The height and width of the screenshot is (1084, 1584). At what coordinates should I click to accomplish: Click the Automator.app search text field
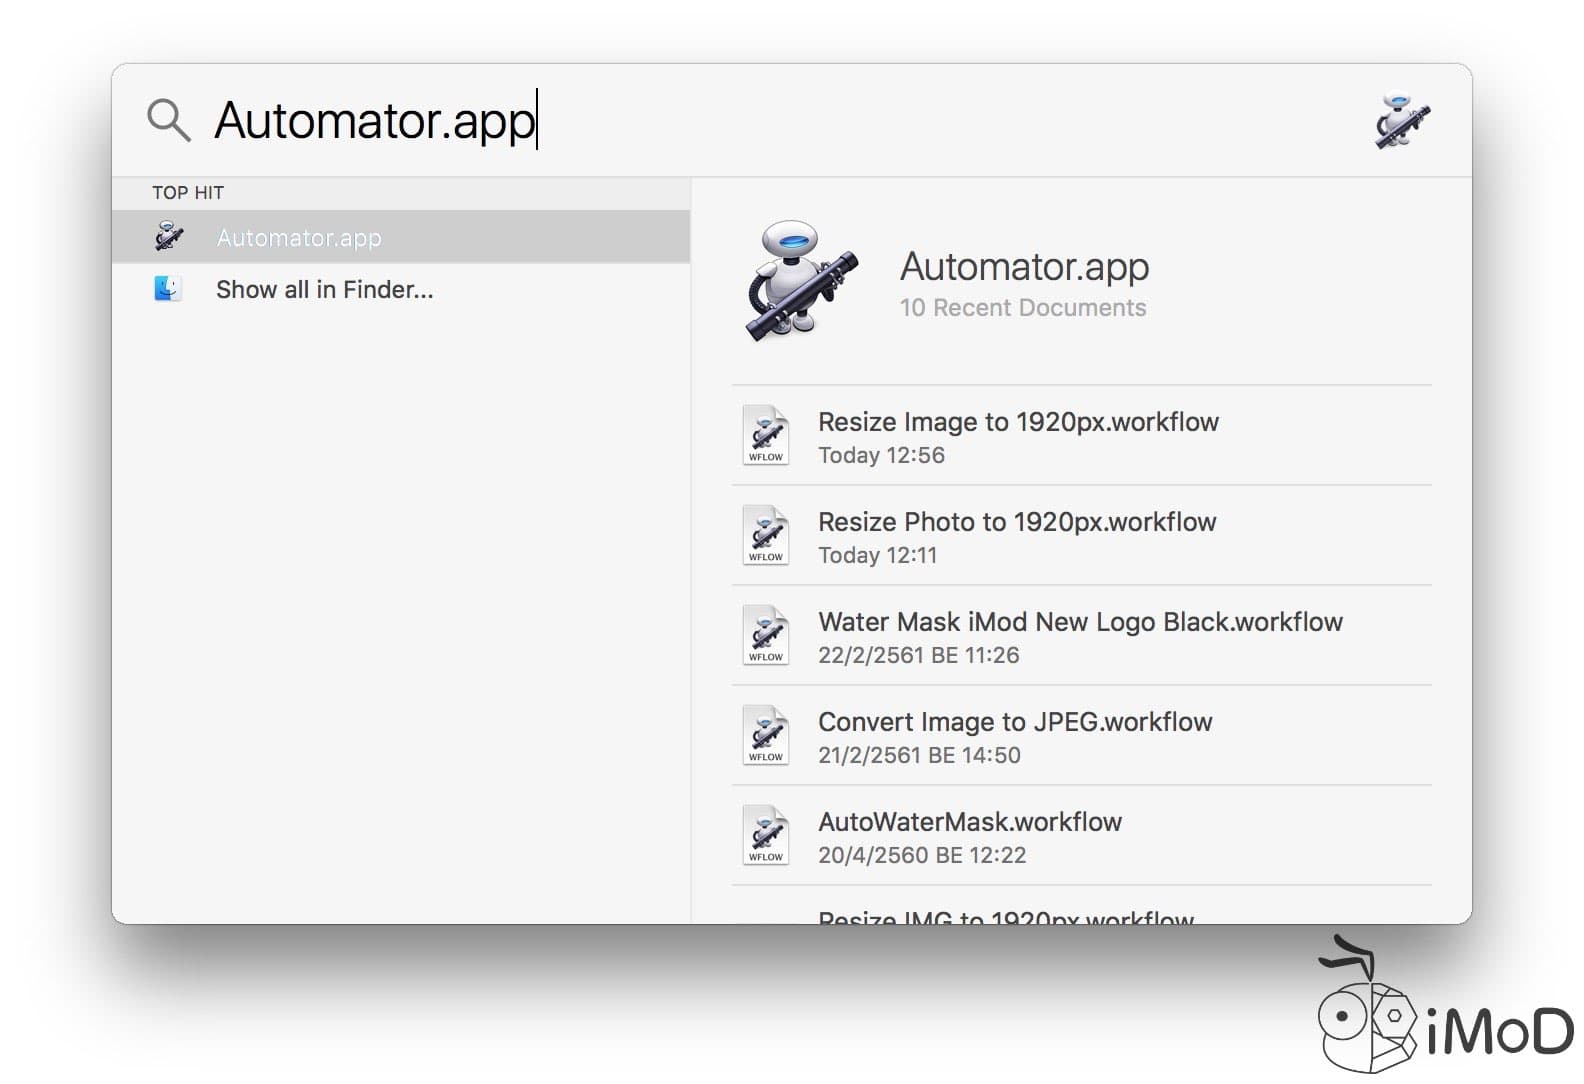click(376, 120)
